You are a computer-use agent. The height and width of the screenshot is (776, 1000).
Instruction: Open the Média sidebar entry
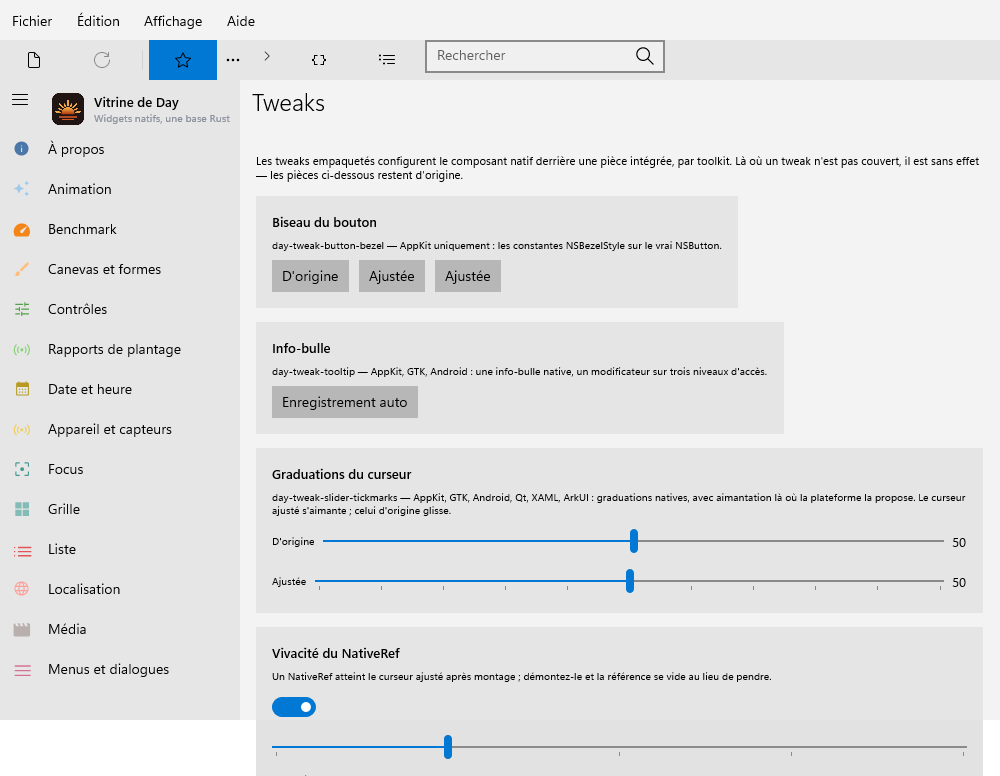pos(120,629)
